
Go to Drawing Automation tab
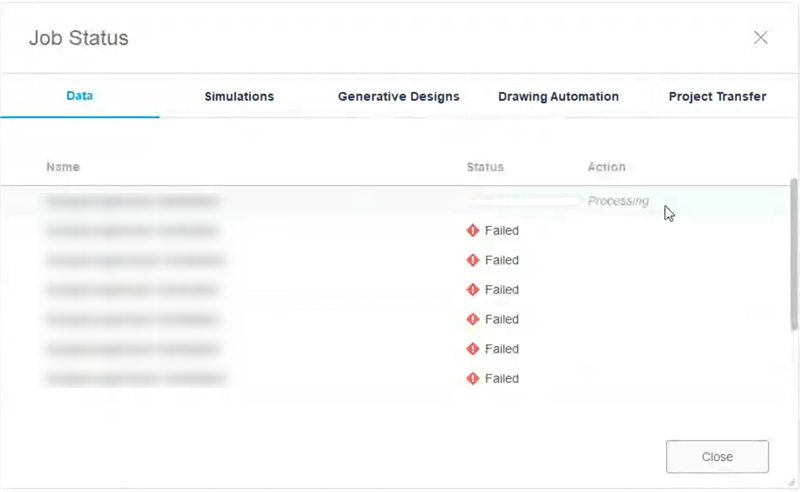[x=558, y=96]
